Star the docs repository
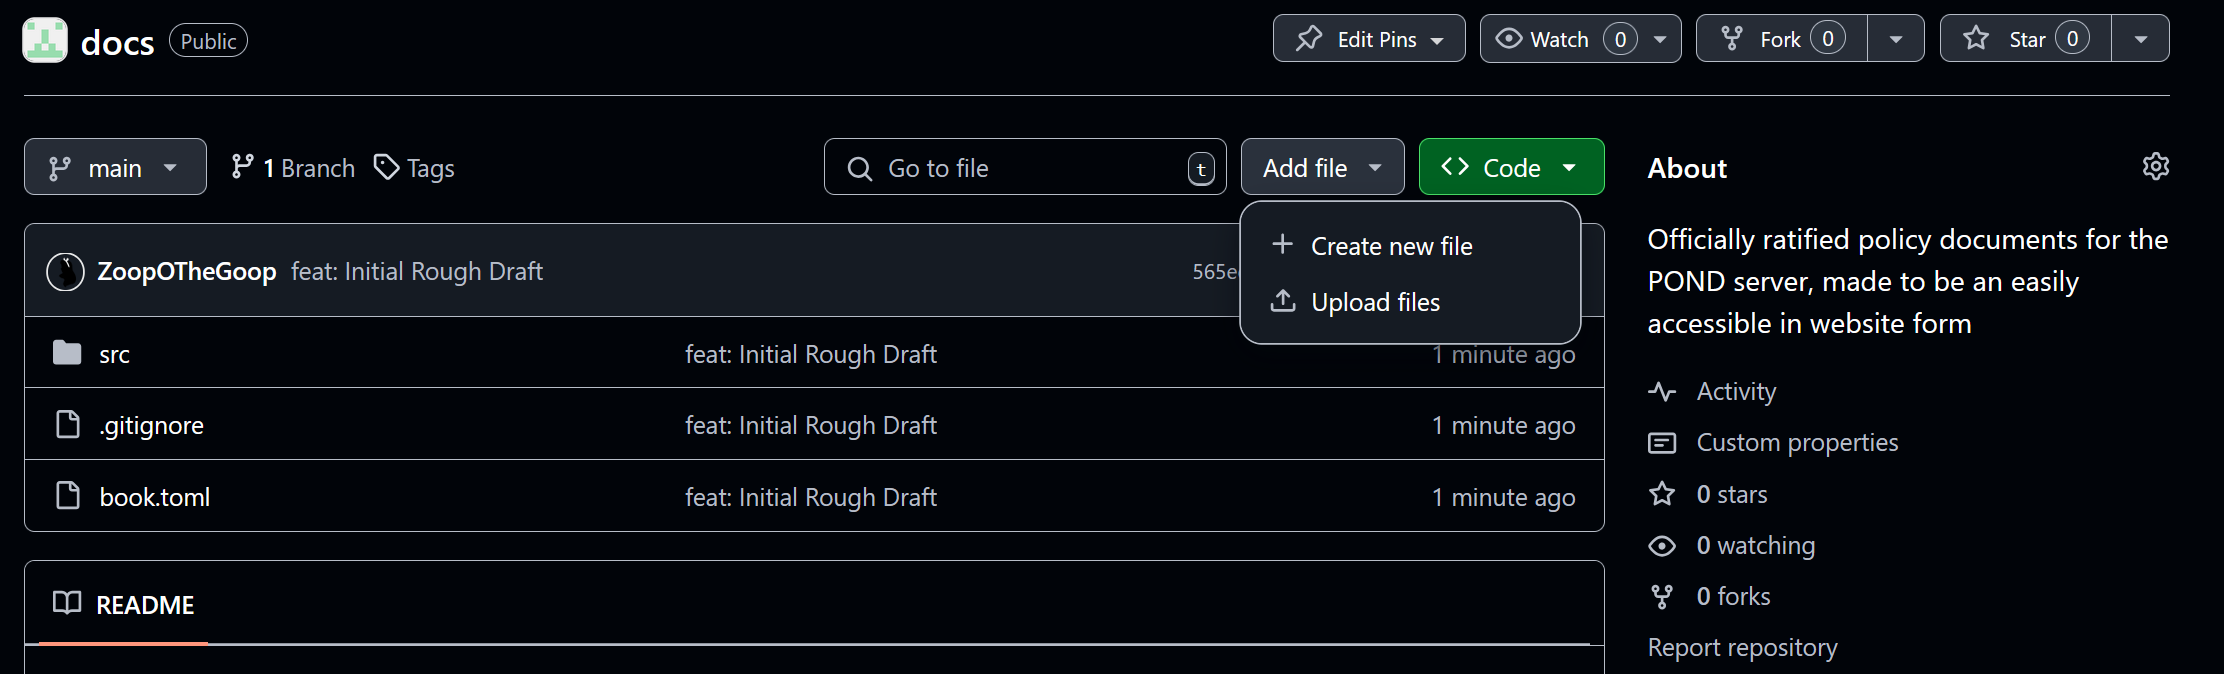The image size is (2224, 674). coord(2025,39)
